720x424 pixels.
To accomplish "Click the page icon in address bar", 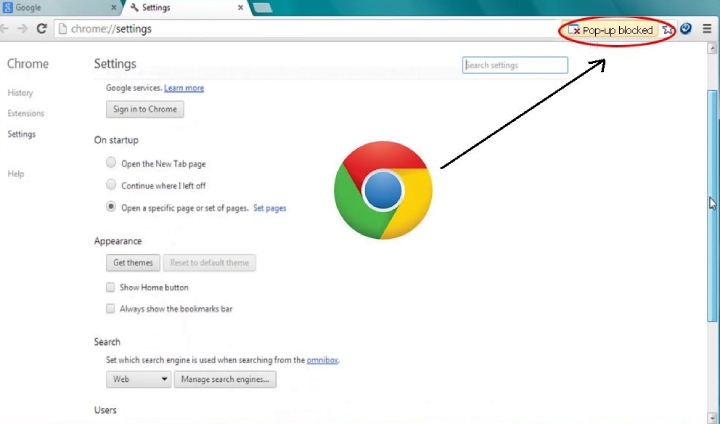I will coord(62,29).
